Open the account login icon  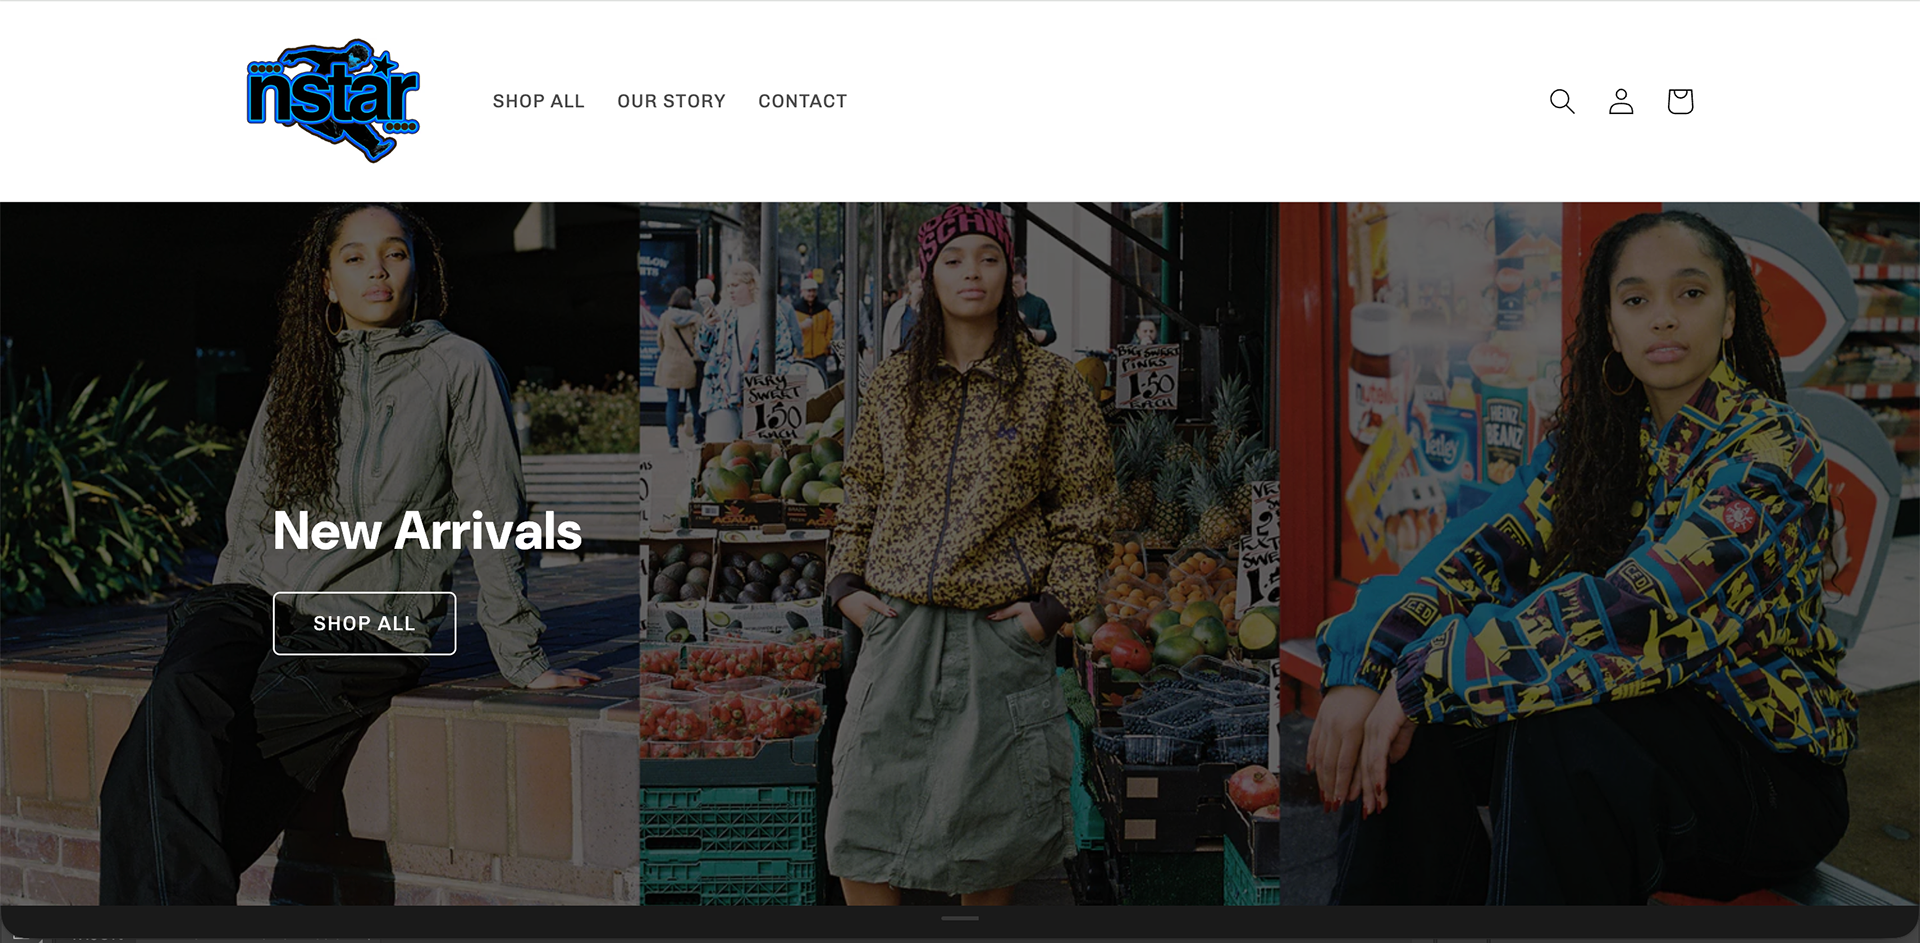click(1621, 101)
